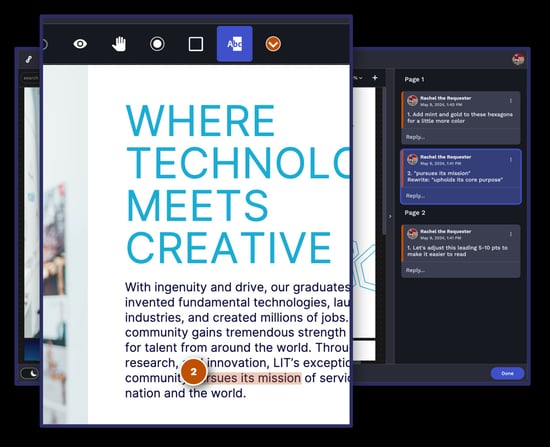The width and height of the screenshot is (550, 447).
Task: Click the document scrollbar in the back window
Action: pyautogui.click(x=384, y=161)
